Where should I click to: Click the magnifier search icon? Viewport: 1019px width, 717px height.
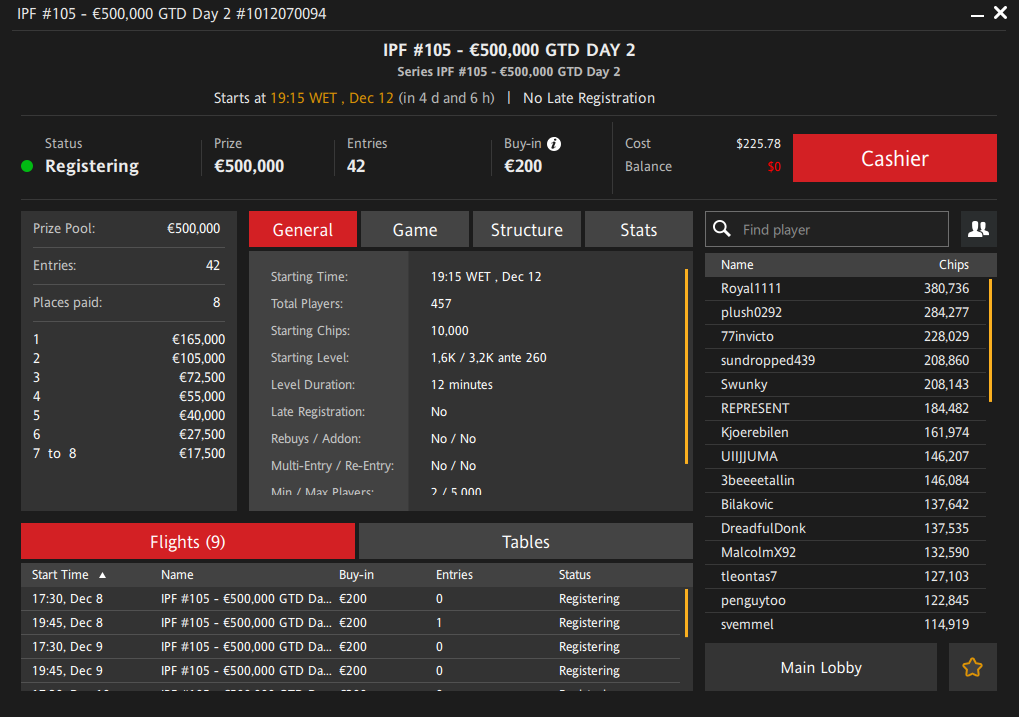[x=722, y=230]
